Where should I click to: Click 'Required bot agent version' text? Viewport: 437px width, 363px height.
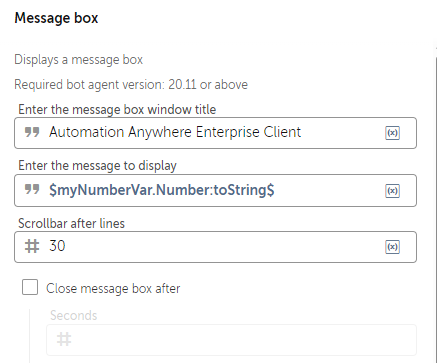(x=131, y=85)
